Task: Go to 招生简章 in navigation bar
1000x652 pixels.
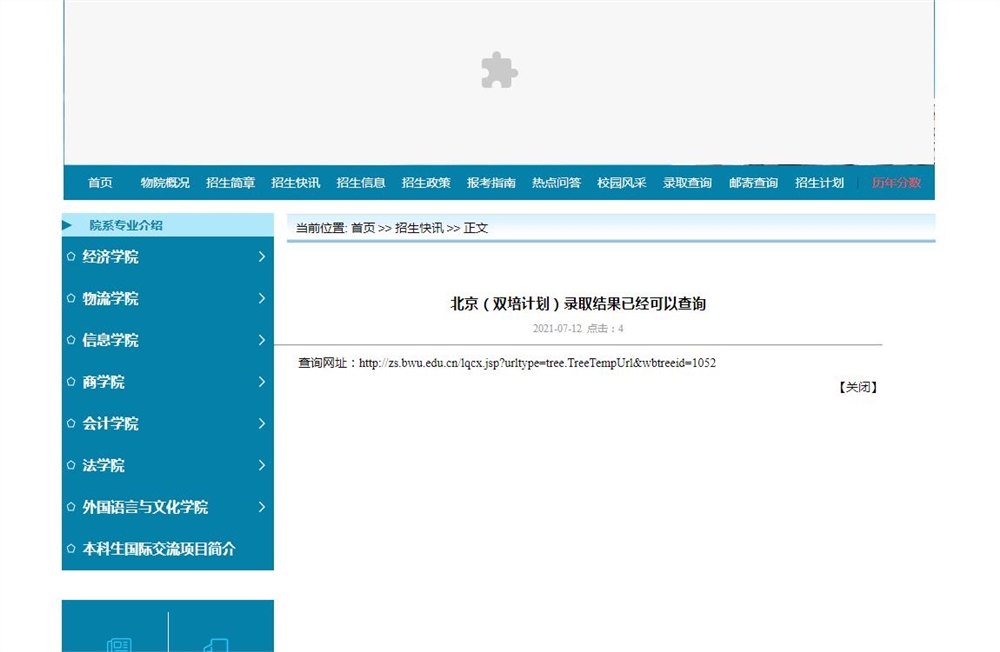Action: tap(230, 183)
